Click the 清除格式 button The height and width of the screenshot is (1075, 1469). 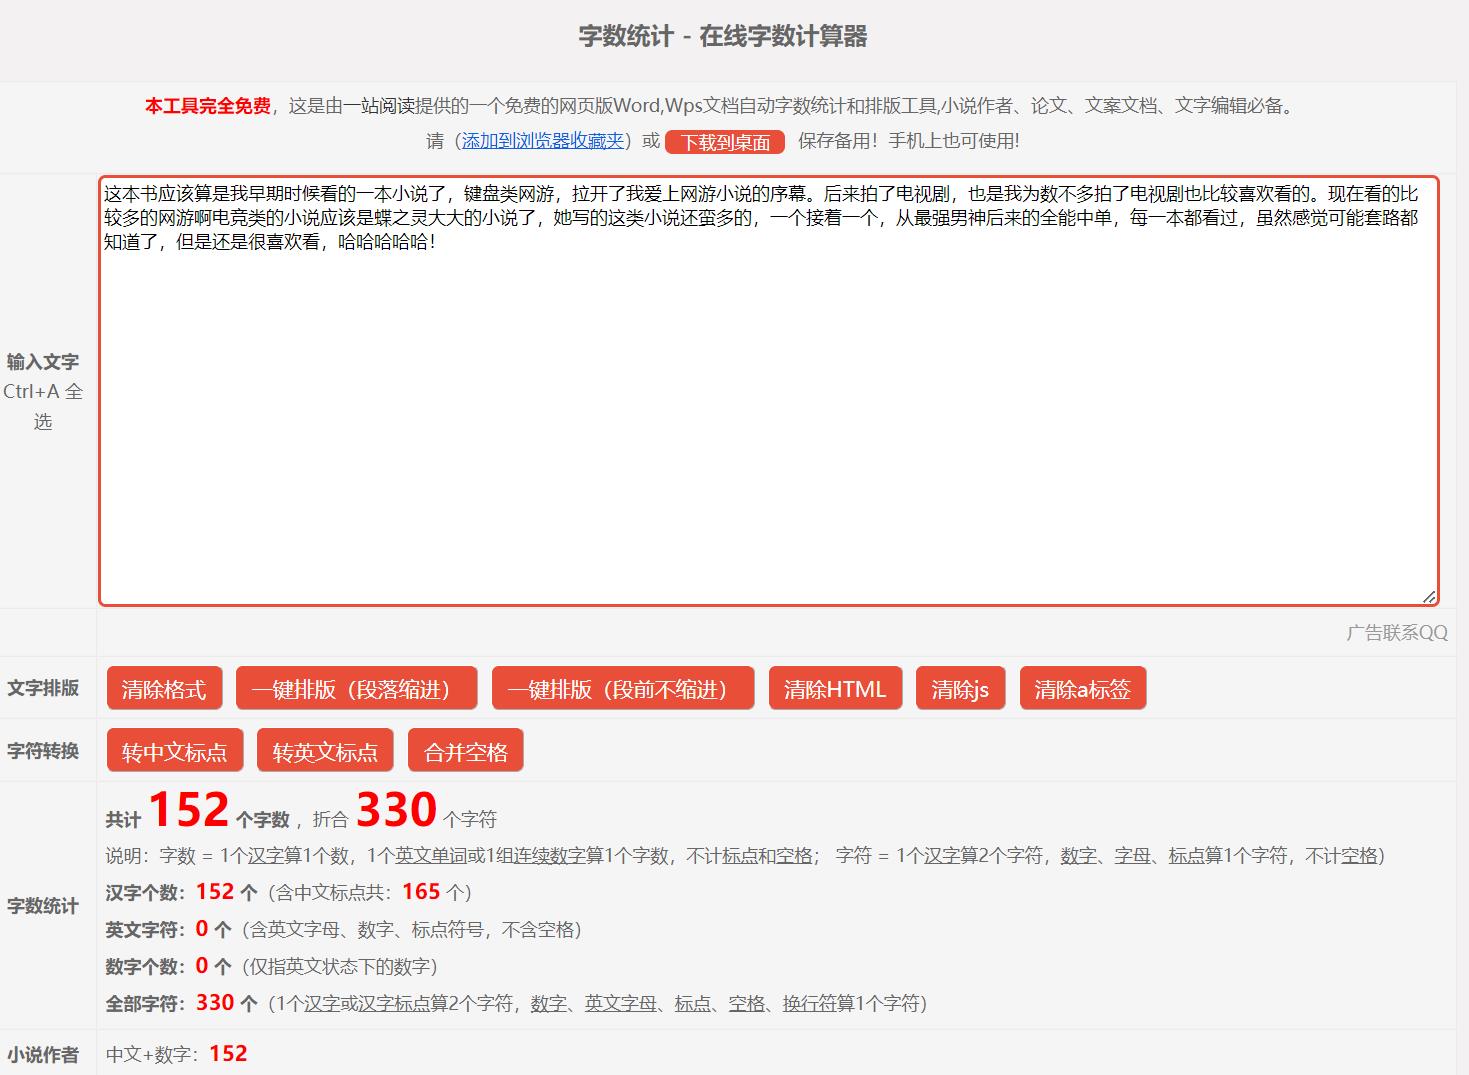click(x=164, y=689)
